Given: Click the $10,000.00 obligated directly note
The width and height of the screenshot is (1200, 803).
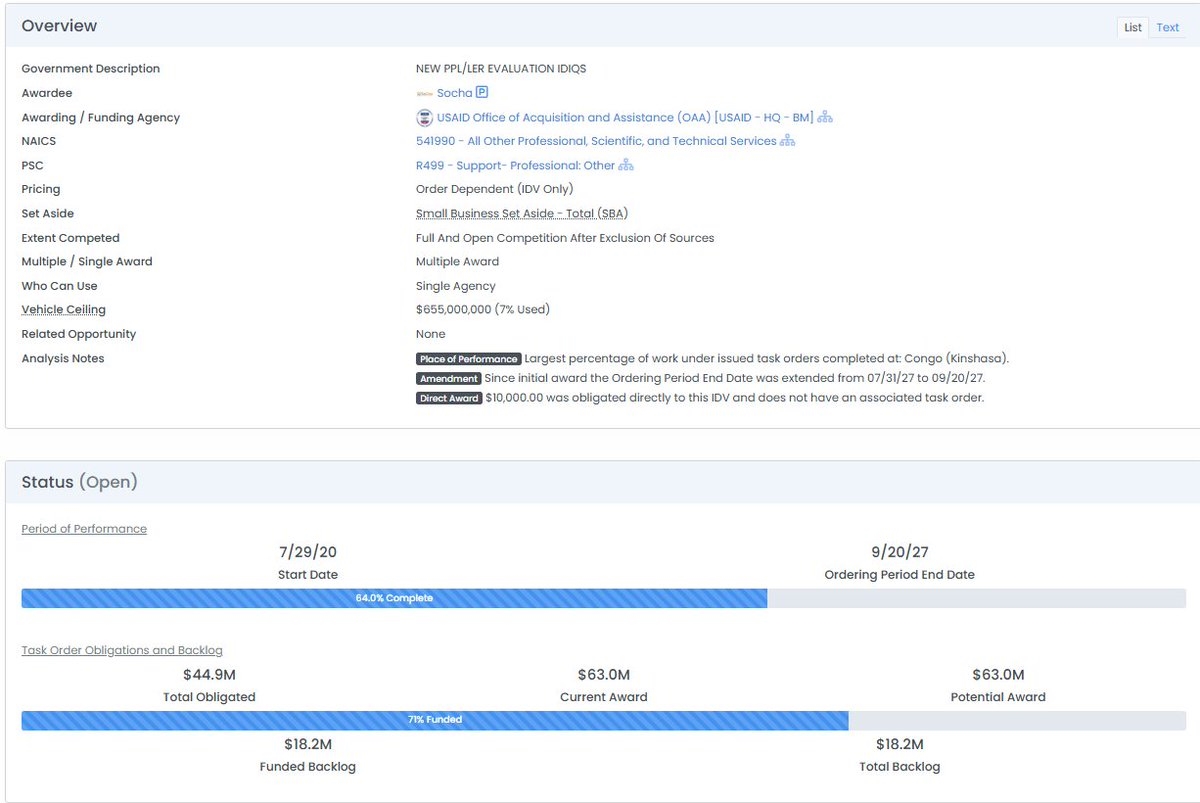Looking at the screenshot, I should click(x=735, y=398).
